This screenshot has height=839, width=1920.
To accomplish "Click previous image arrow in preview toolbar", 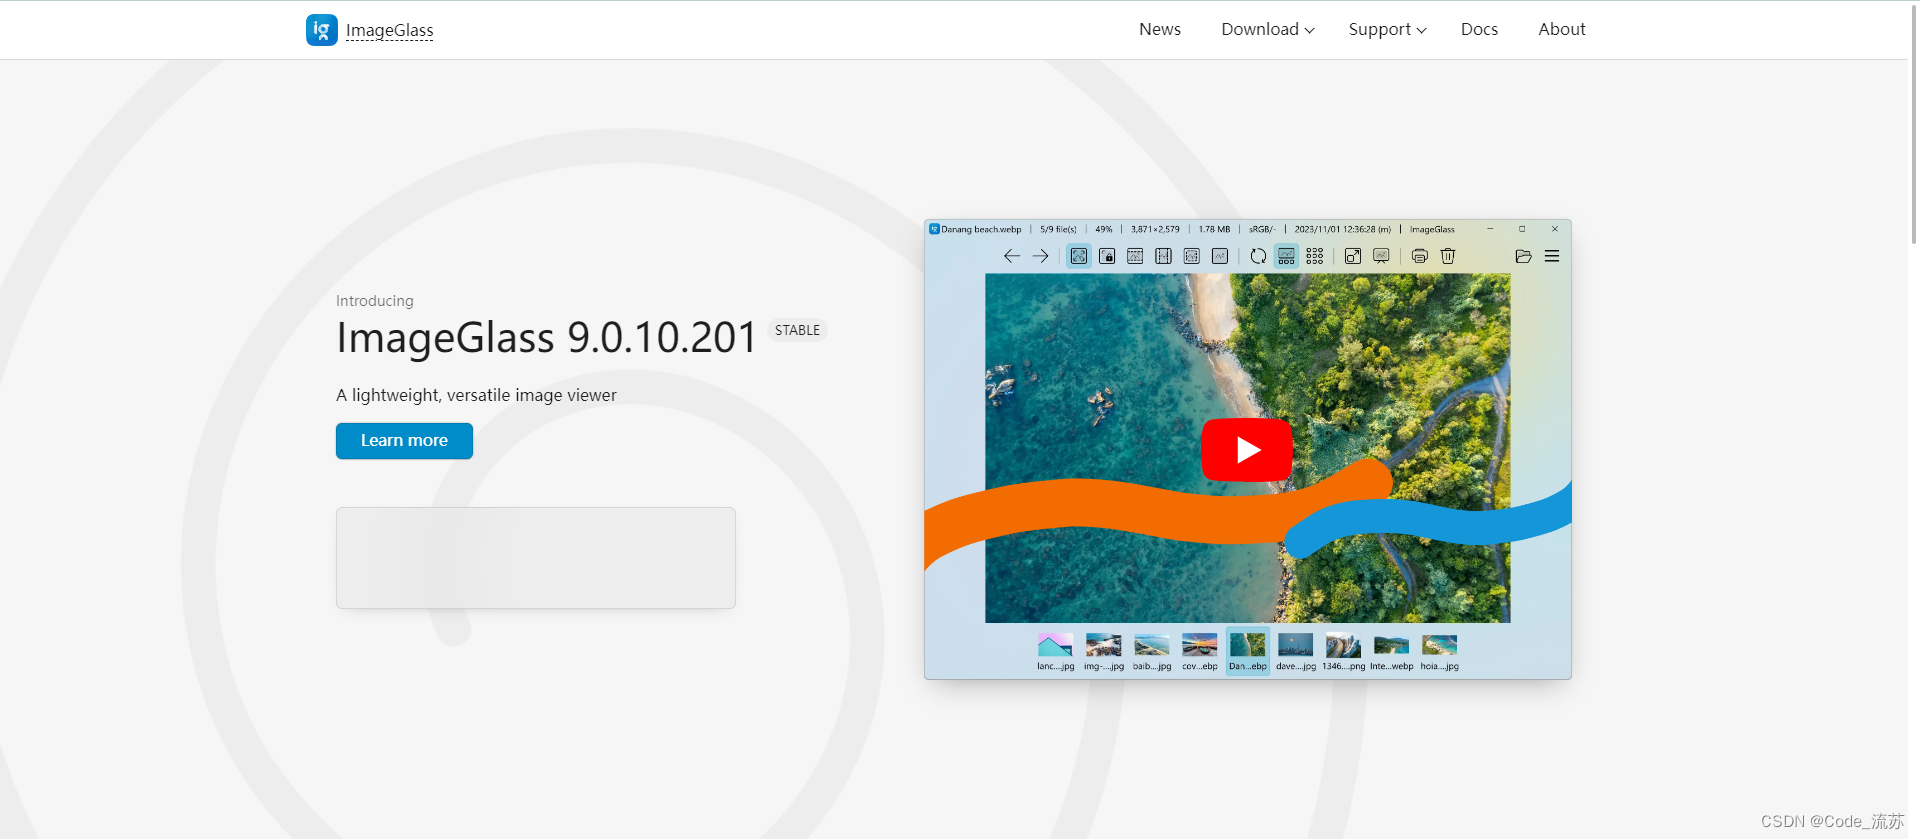I will 1012,256.
